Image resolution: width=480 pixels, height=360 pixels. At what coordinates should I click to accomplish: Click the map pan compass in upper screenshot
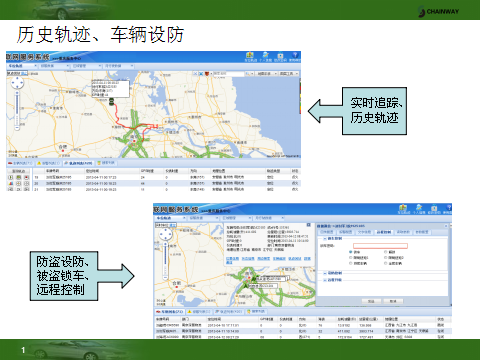[17, 82]
